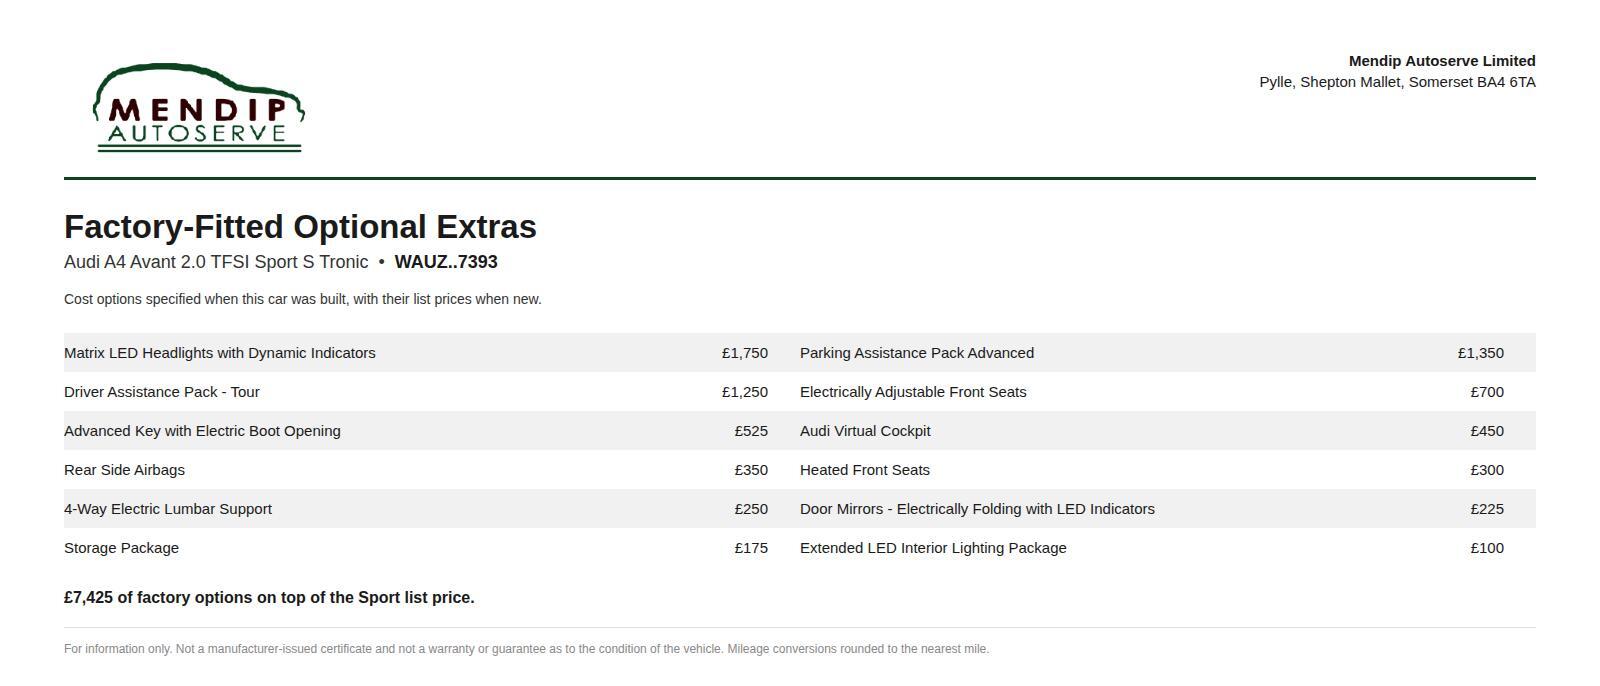The image size is (1600, 686).
Task: Click the address 'Pylle, Shepton Mallet, Somerset BA4 6TA'
Action: pyautogui.click(x=1397, y=82)
